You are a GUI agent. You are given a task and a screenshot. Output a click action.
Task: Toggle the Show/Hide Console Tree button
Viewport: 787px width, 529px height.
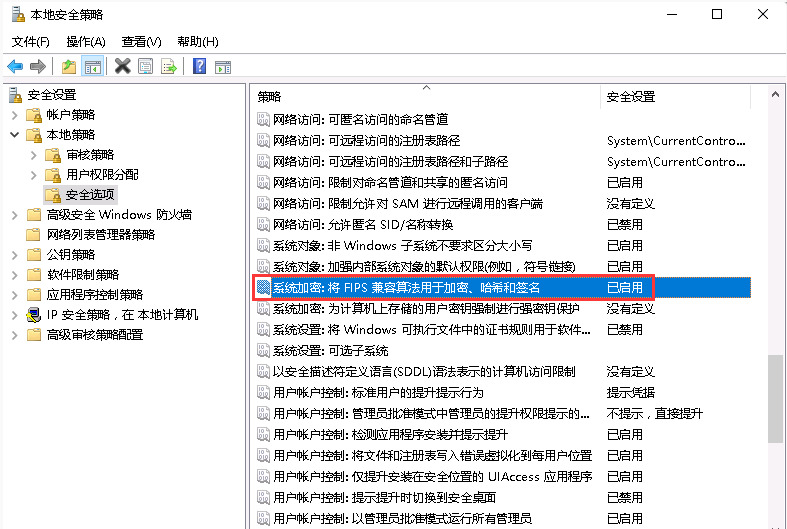(92, 66)
